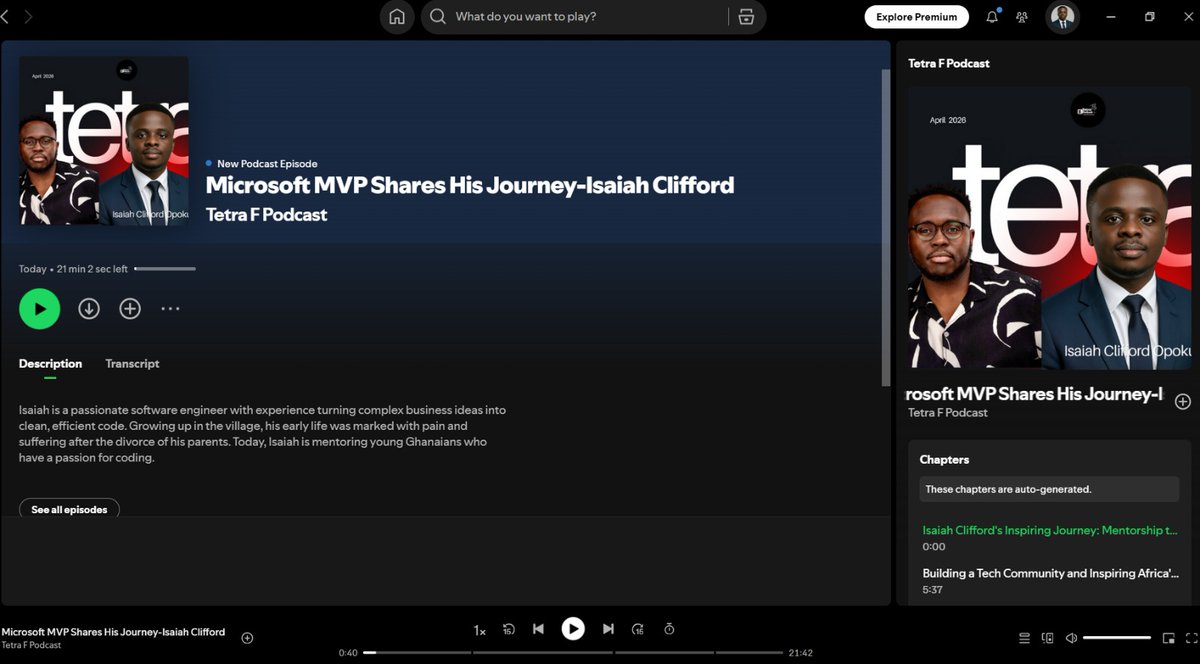This screenshot has width=1200, height=664.
Task: Open the user profile avatar
Action: (x=1063, y=17)
